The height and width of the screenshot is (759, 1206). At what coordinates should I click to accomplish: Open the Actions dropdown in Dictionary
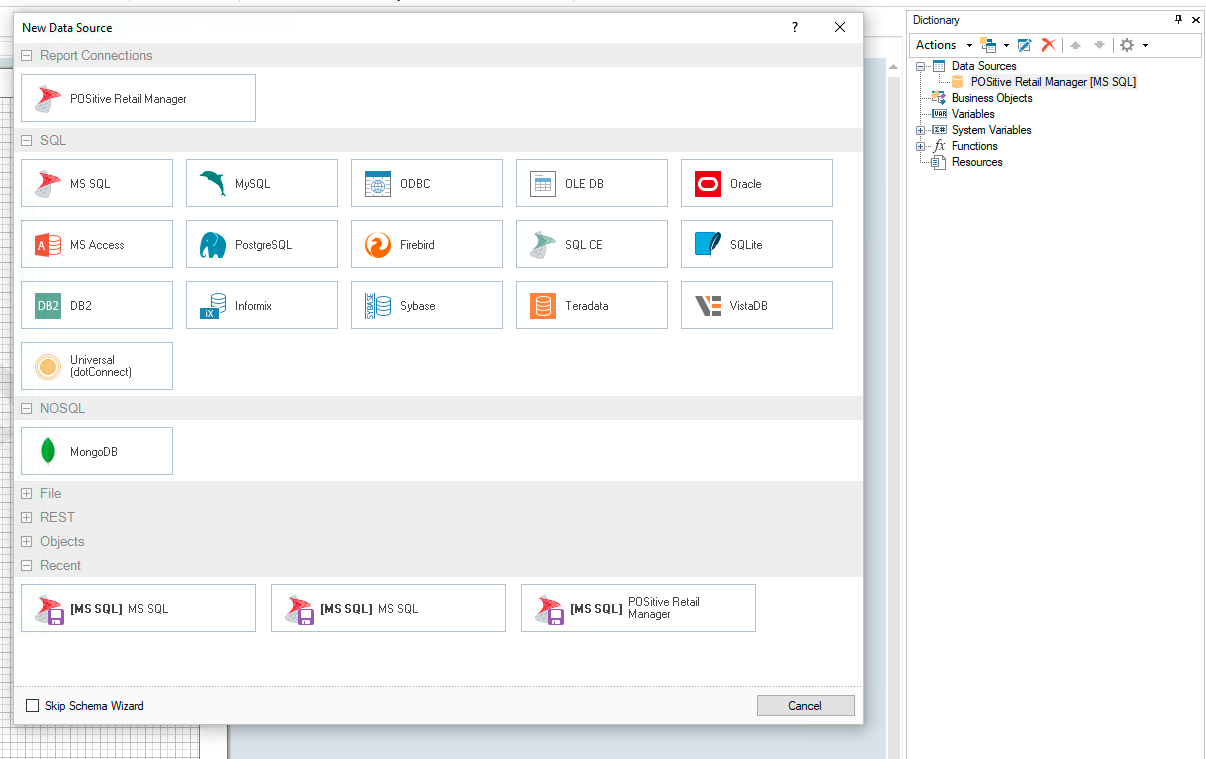[x=943, y=45]
